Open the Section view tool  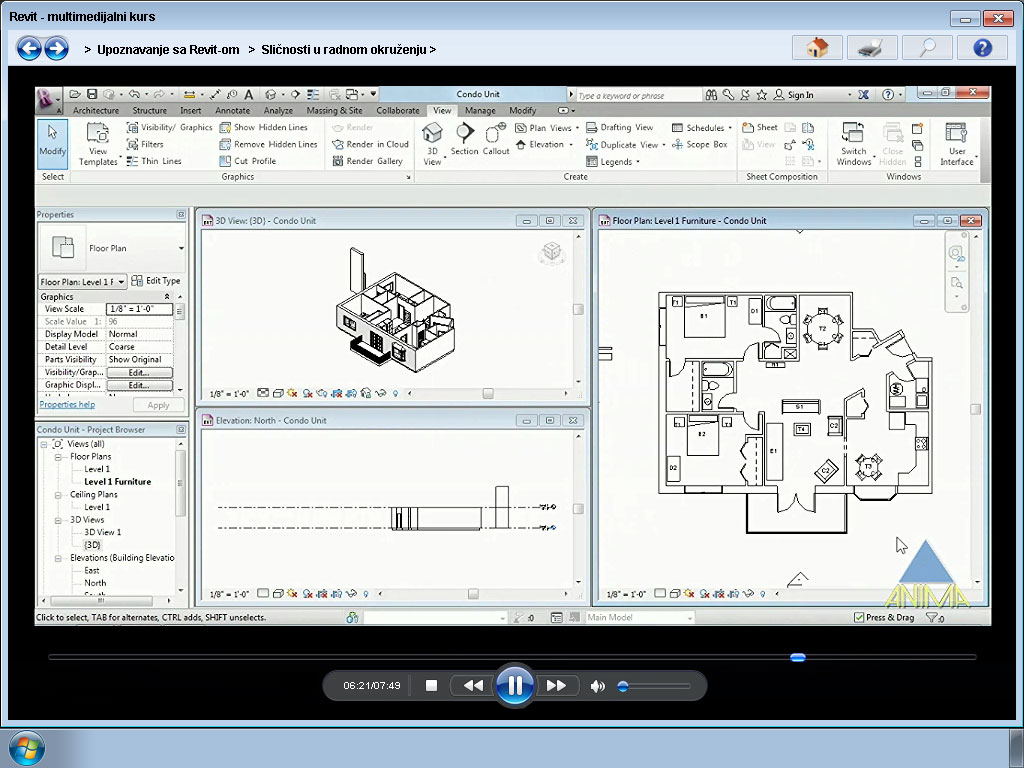pos(464,136)
